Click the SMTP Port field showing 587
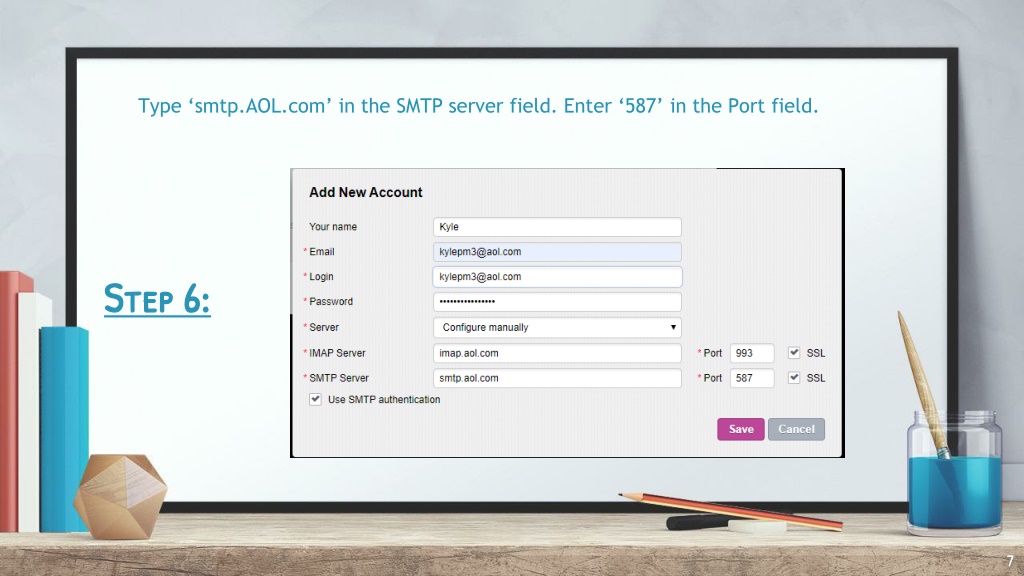This screenshot has height=576, width=1024. (x=752, y=378)
